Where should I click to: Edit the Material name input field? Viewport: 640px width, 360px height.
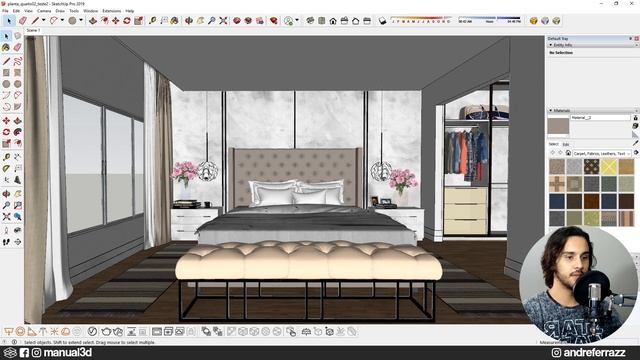600,118
